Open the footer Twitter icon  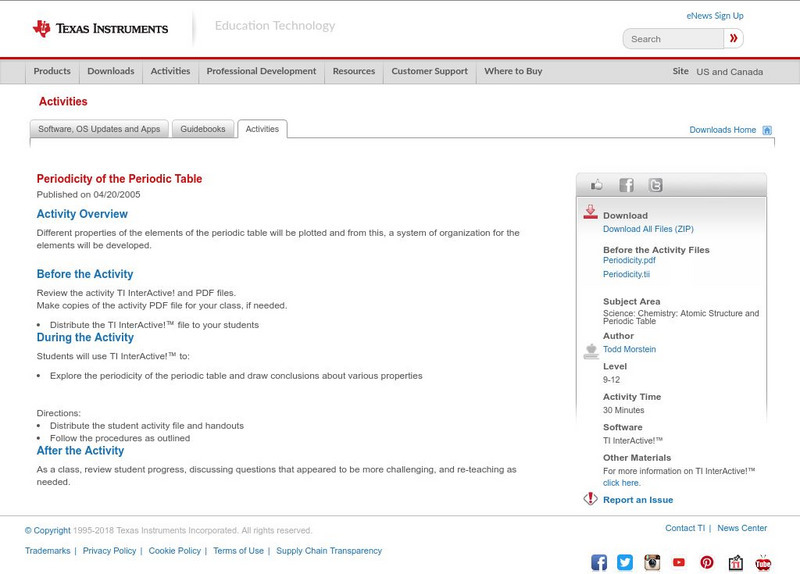[625, 562]
